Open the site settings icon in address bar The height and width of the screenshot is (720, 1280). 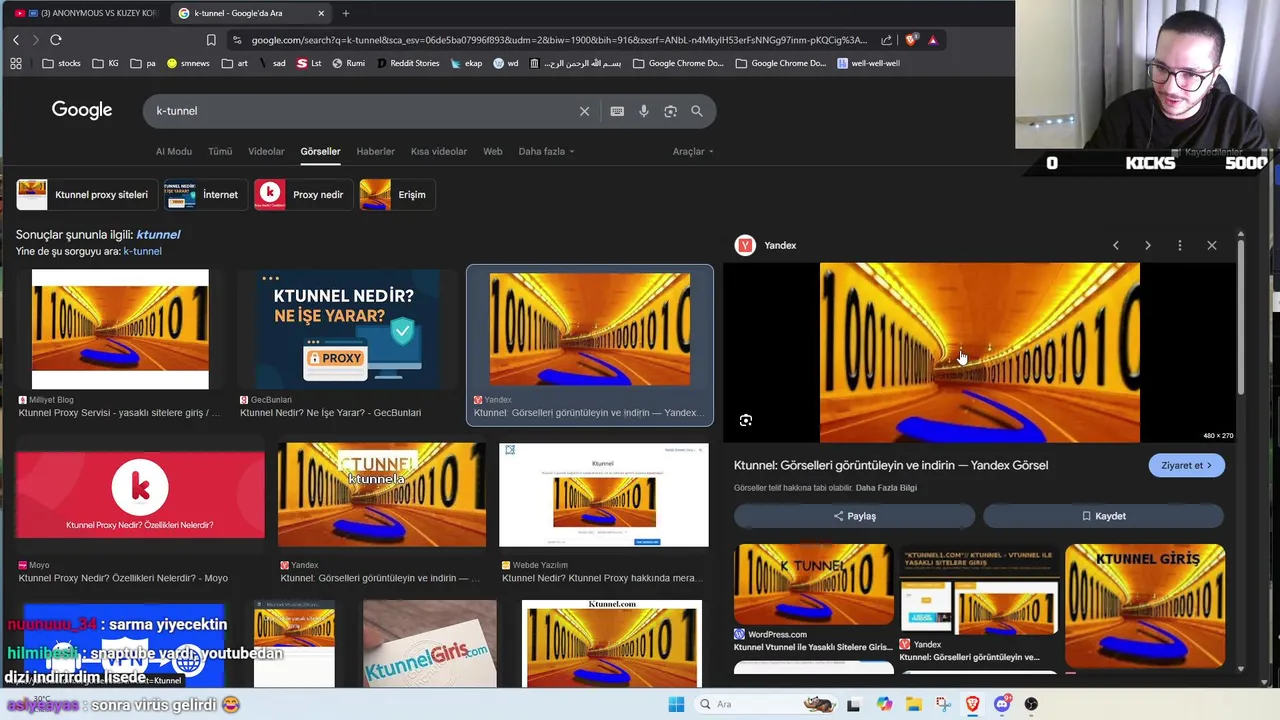point(237,40)
